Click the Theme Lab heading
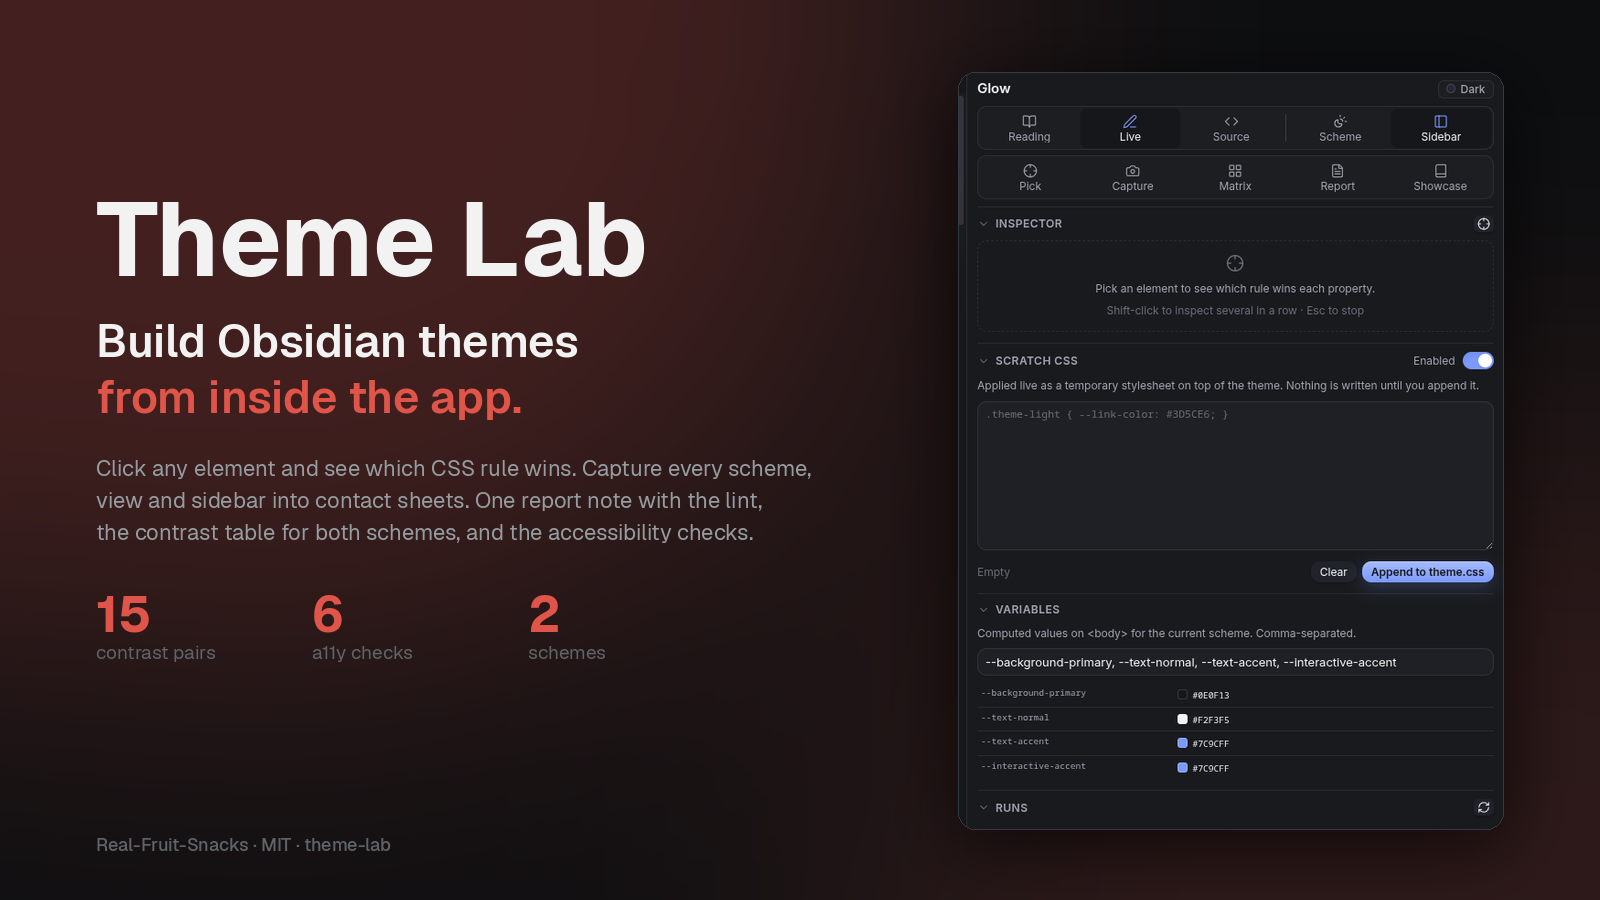 pos(371,240)
